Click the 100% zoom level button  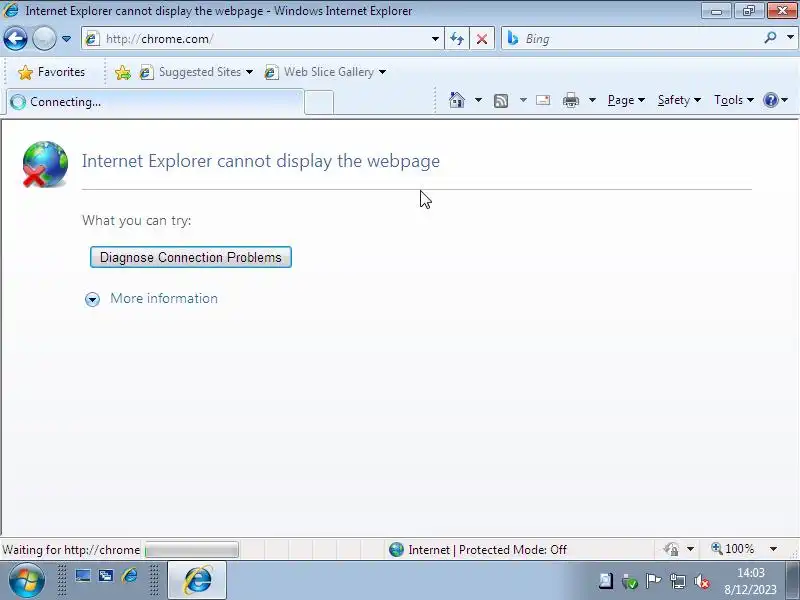733,549
